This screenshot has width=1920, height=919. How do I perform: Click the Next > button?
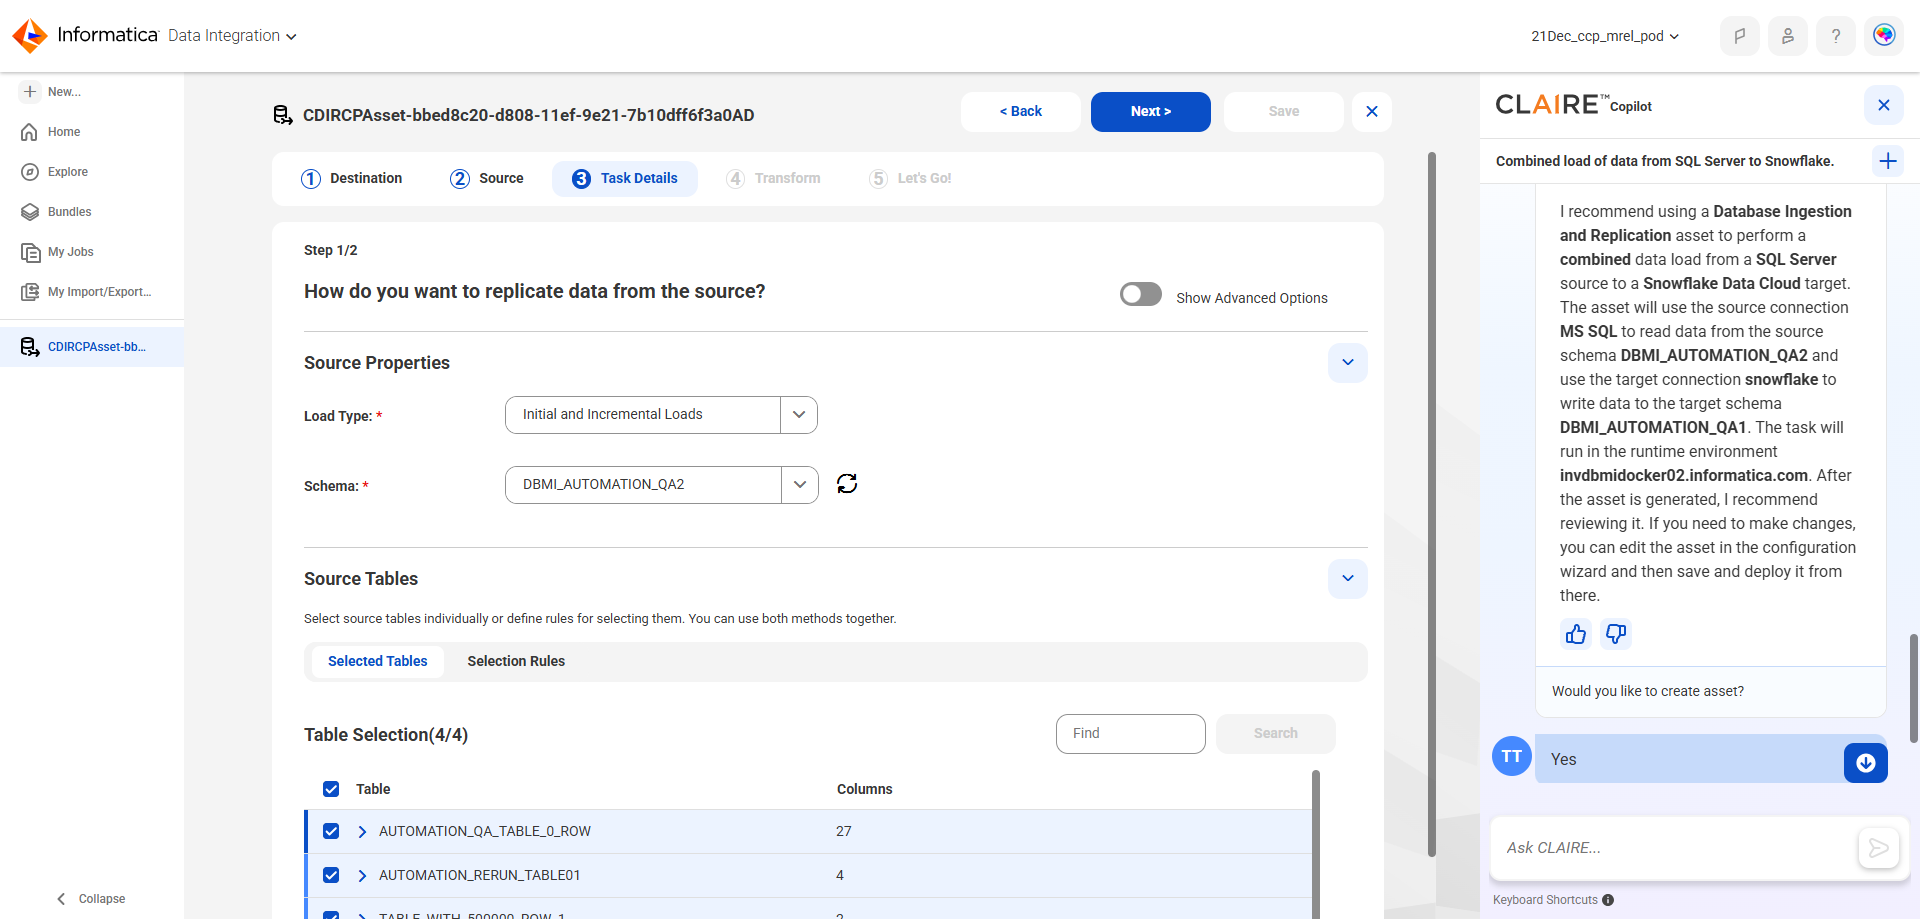tap(1151, 112)
